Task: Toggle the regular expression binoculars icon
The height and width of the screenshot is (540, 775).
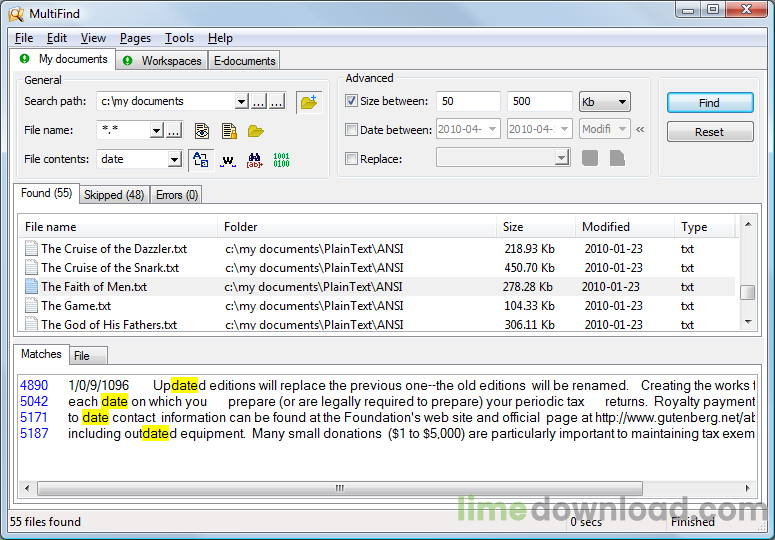Action: 254,160
